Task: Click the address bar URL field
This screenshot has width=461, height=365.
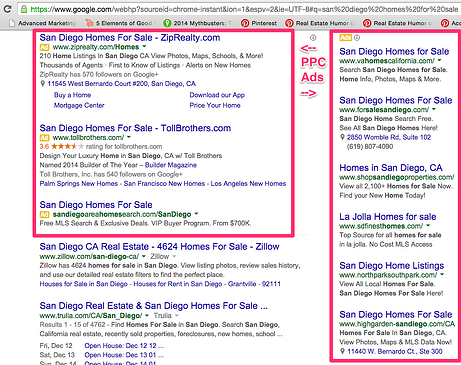Action: 239,9
